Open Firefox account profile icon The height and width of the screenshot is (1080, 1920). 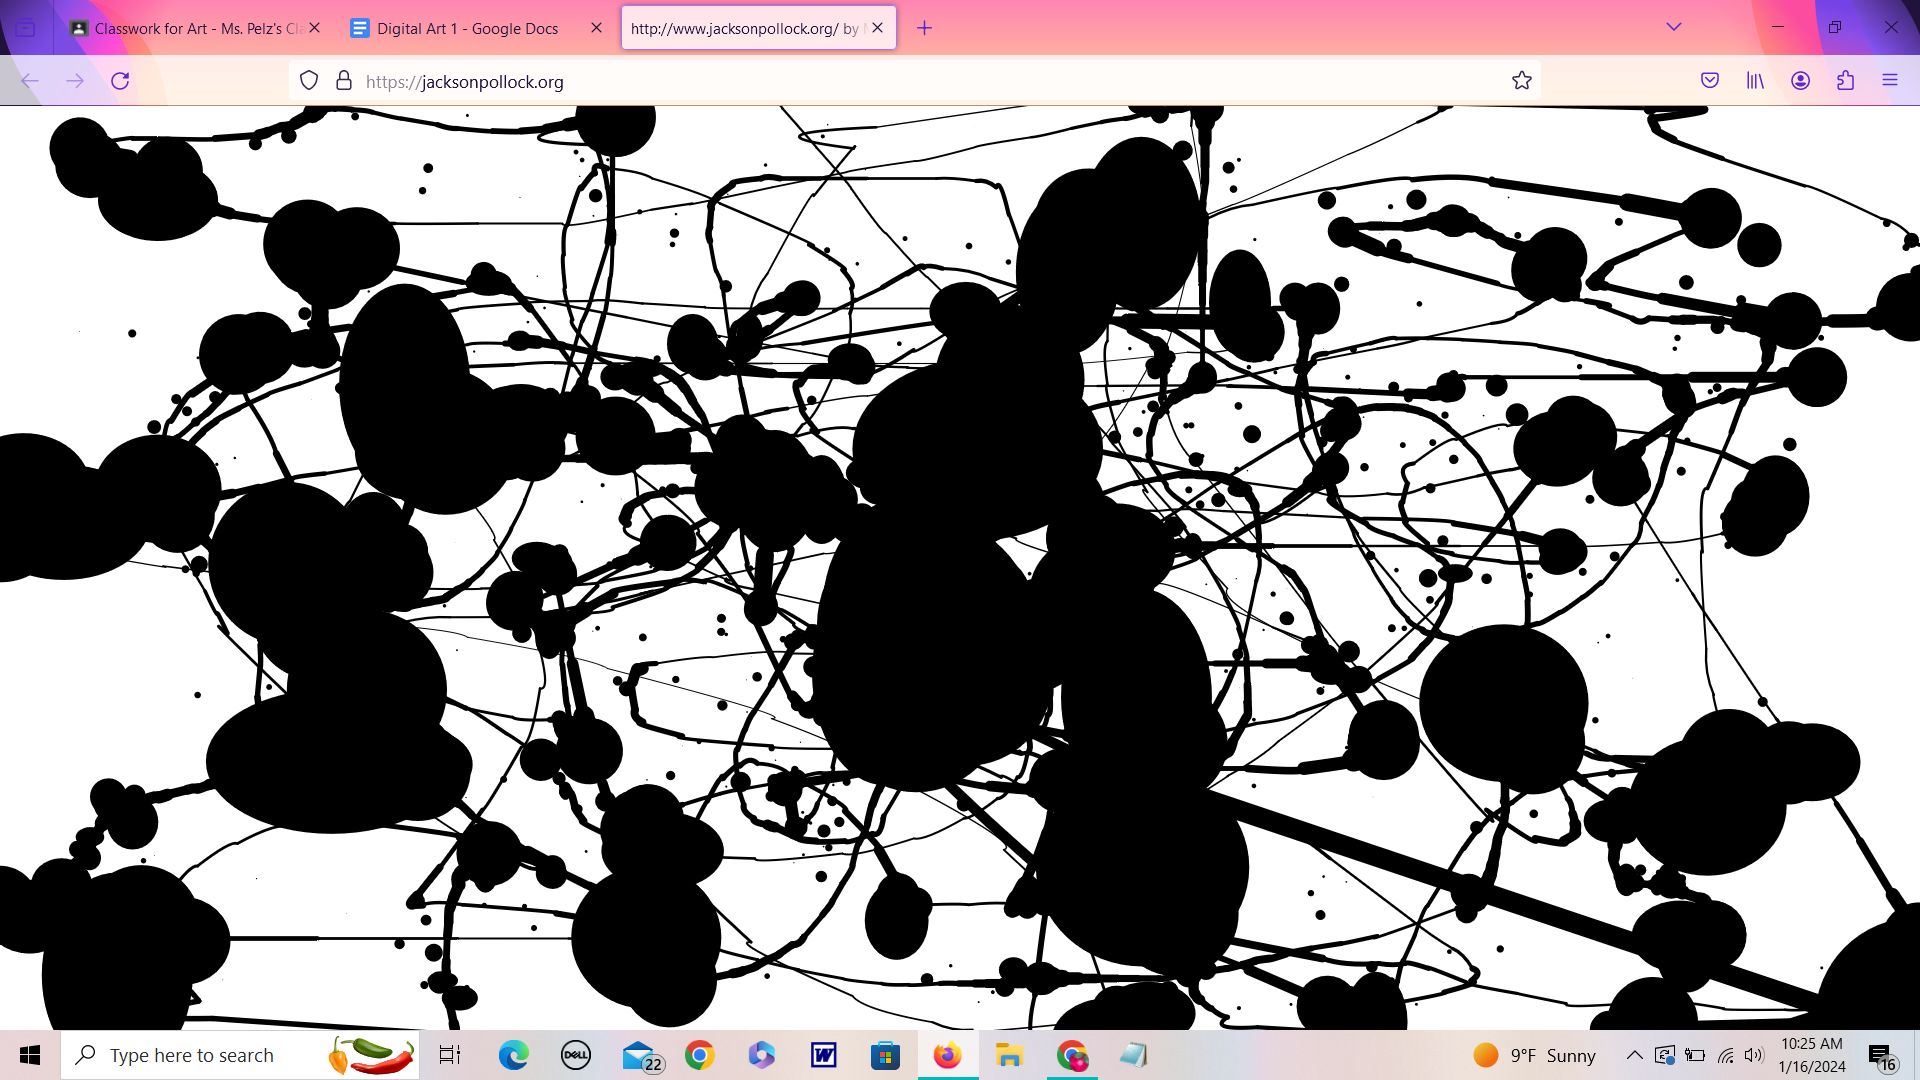[x=1800, y=81]
